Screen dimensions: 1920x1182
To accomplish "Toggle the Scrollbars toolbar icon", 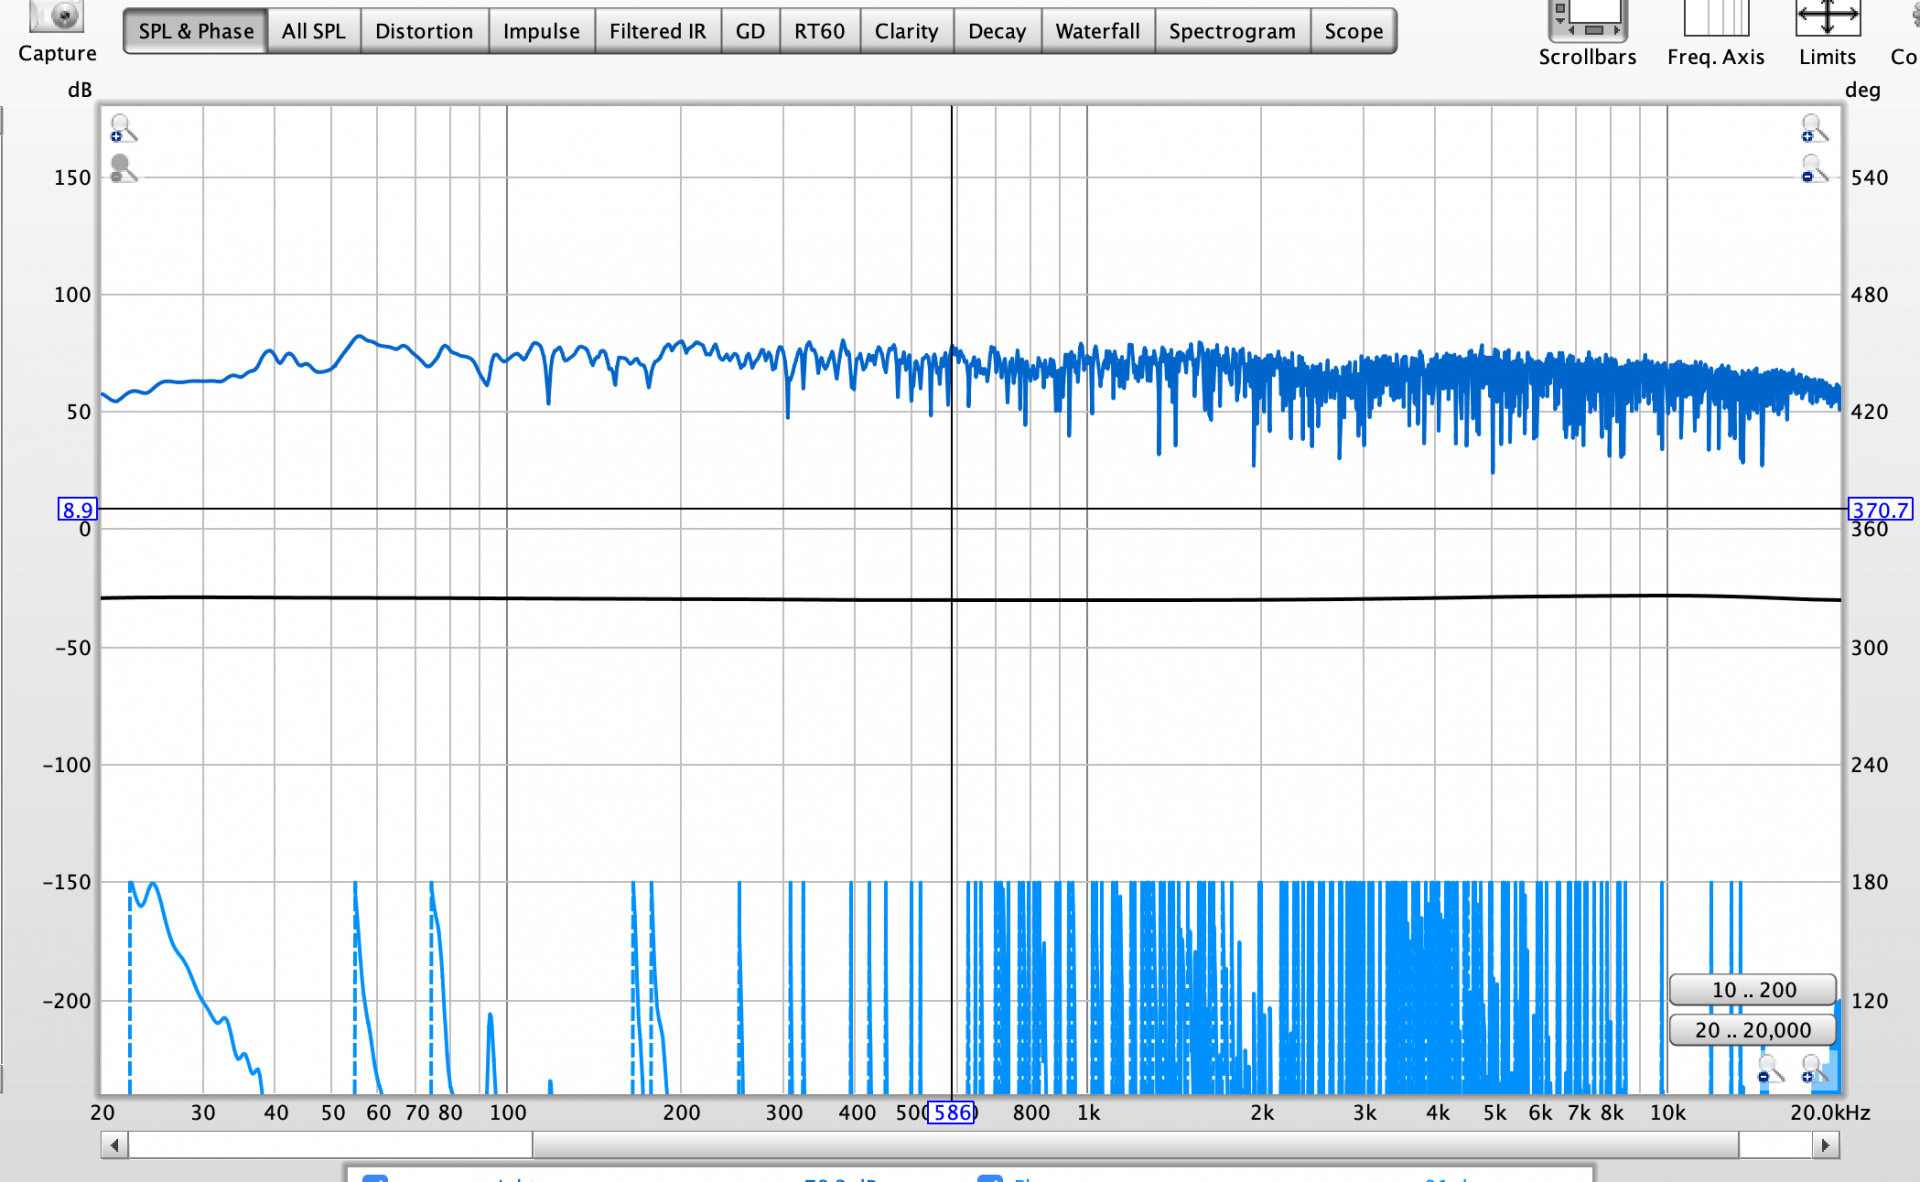I will click(x=1586, y=20).
